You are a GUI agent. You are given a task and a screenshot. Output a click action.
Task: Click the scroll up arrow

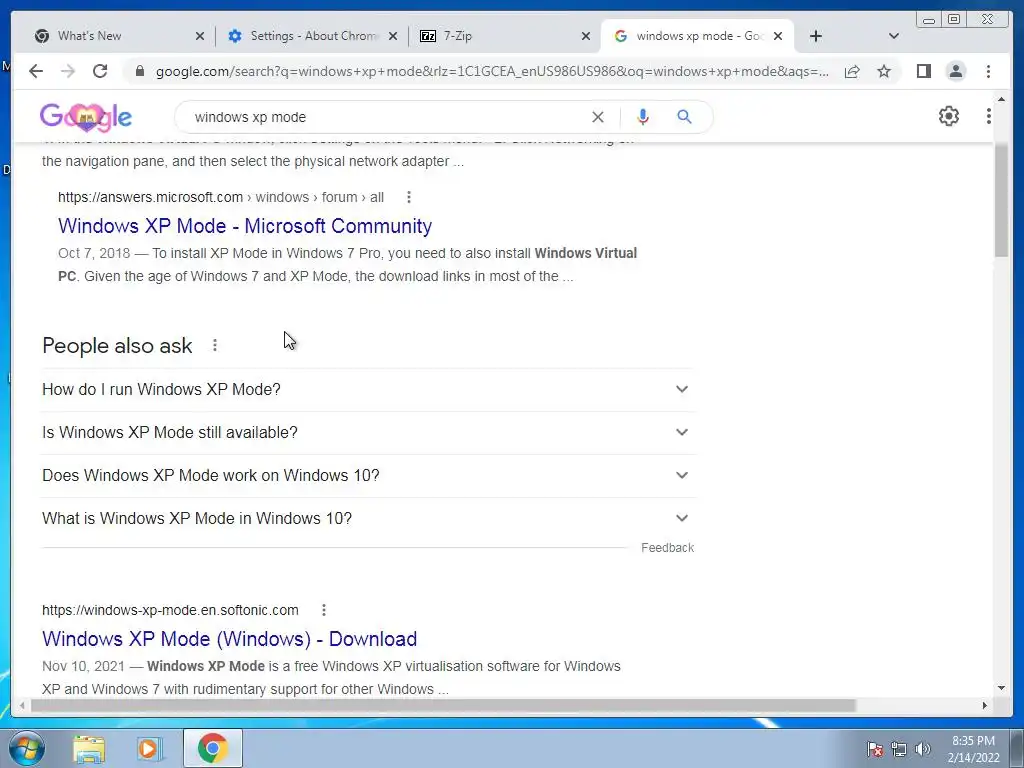tap(1001, 99)
